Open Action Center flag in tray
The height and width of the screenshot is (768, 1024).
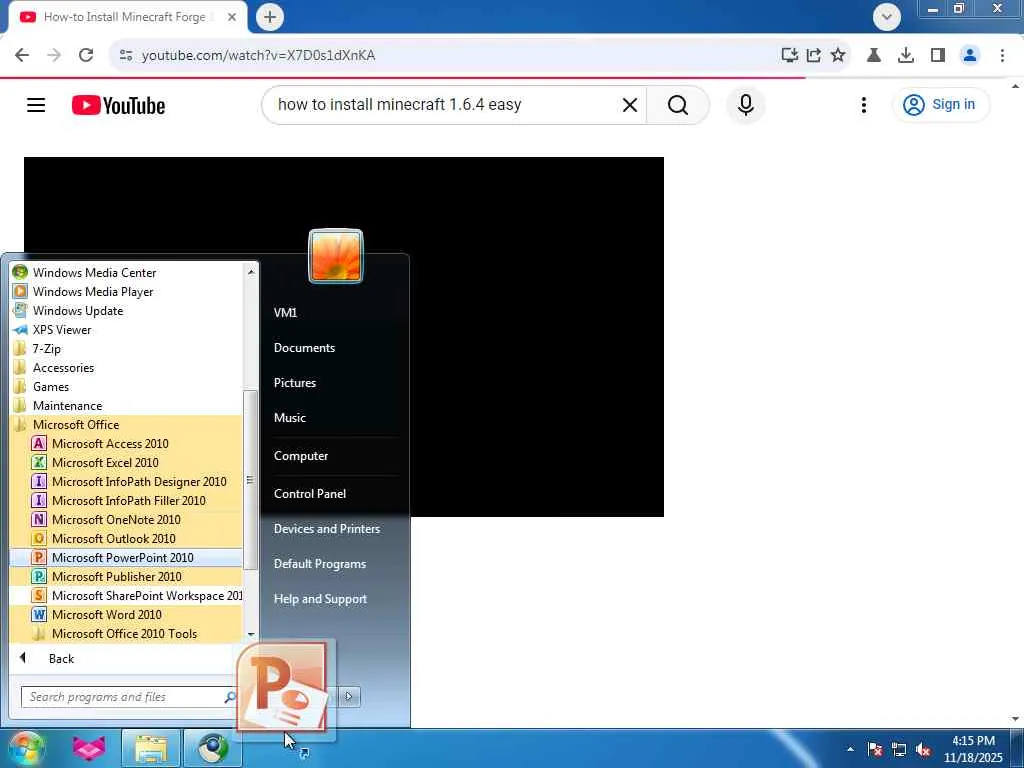[875, 749]
